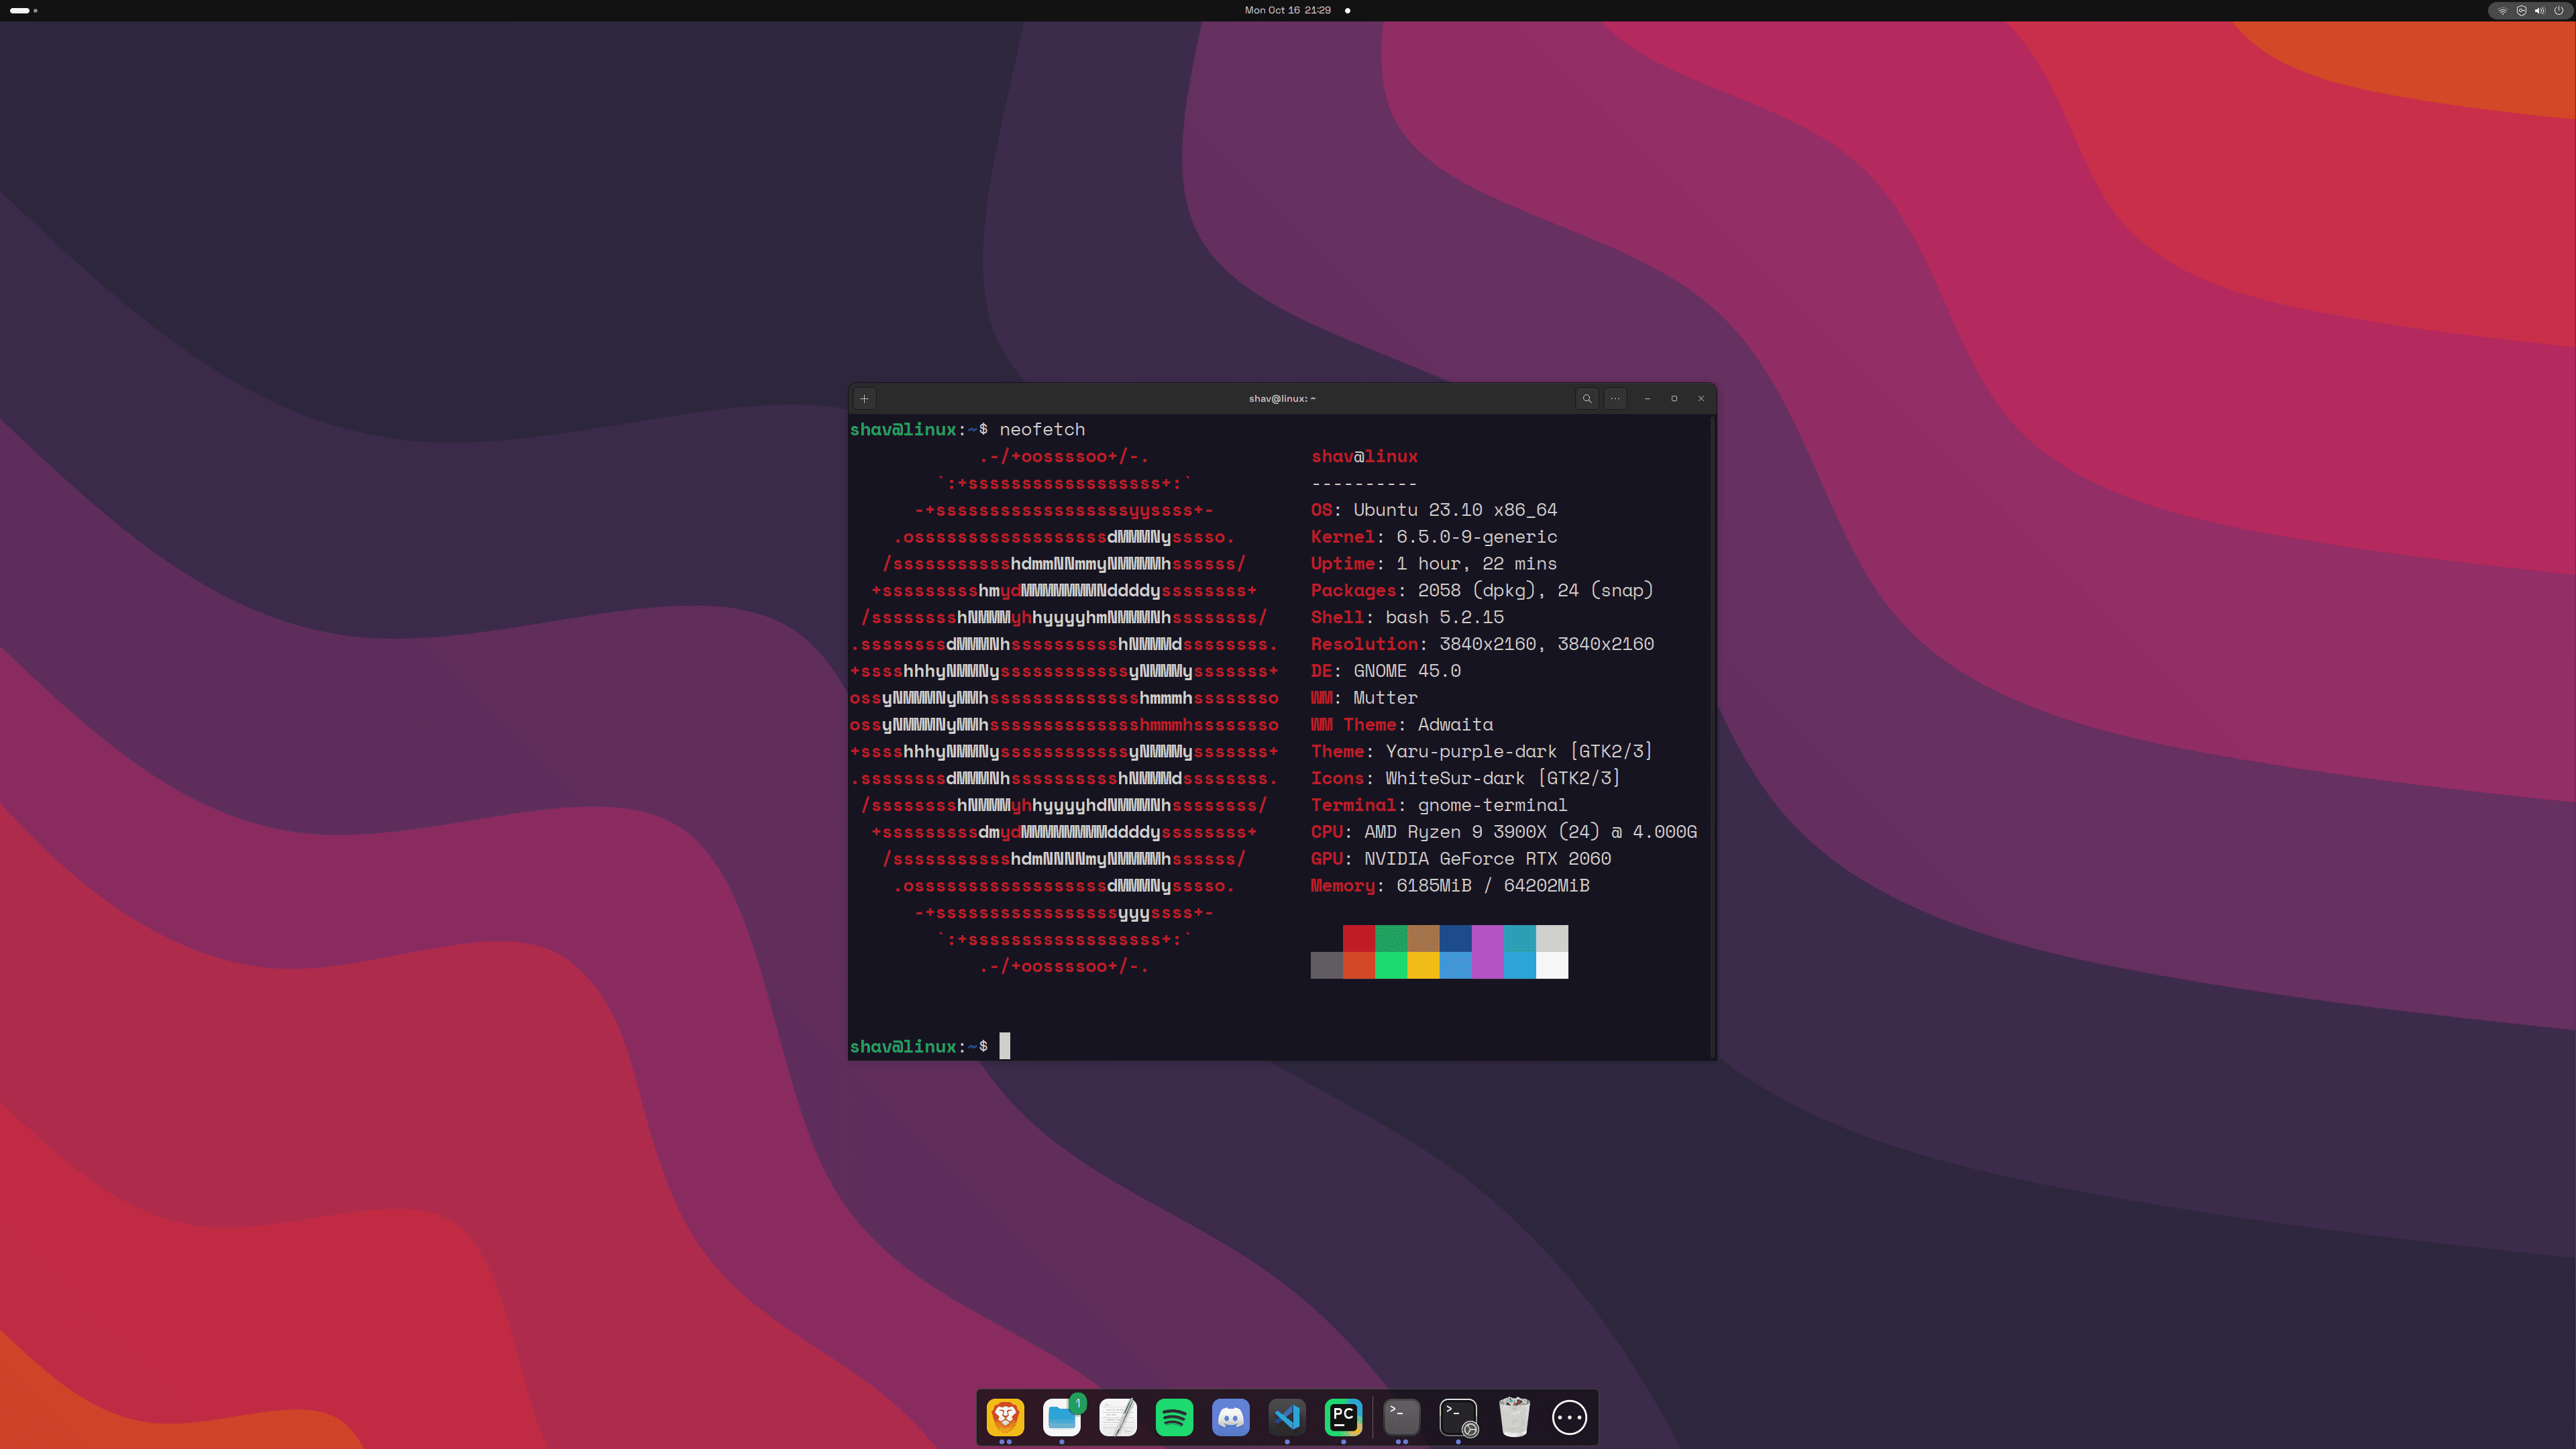
Task: Click the volume indicator in the top bar
Action: pos(2539,10)
